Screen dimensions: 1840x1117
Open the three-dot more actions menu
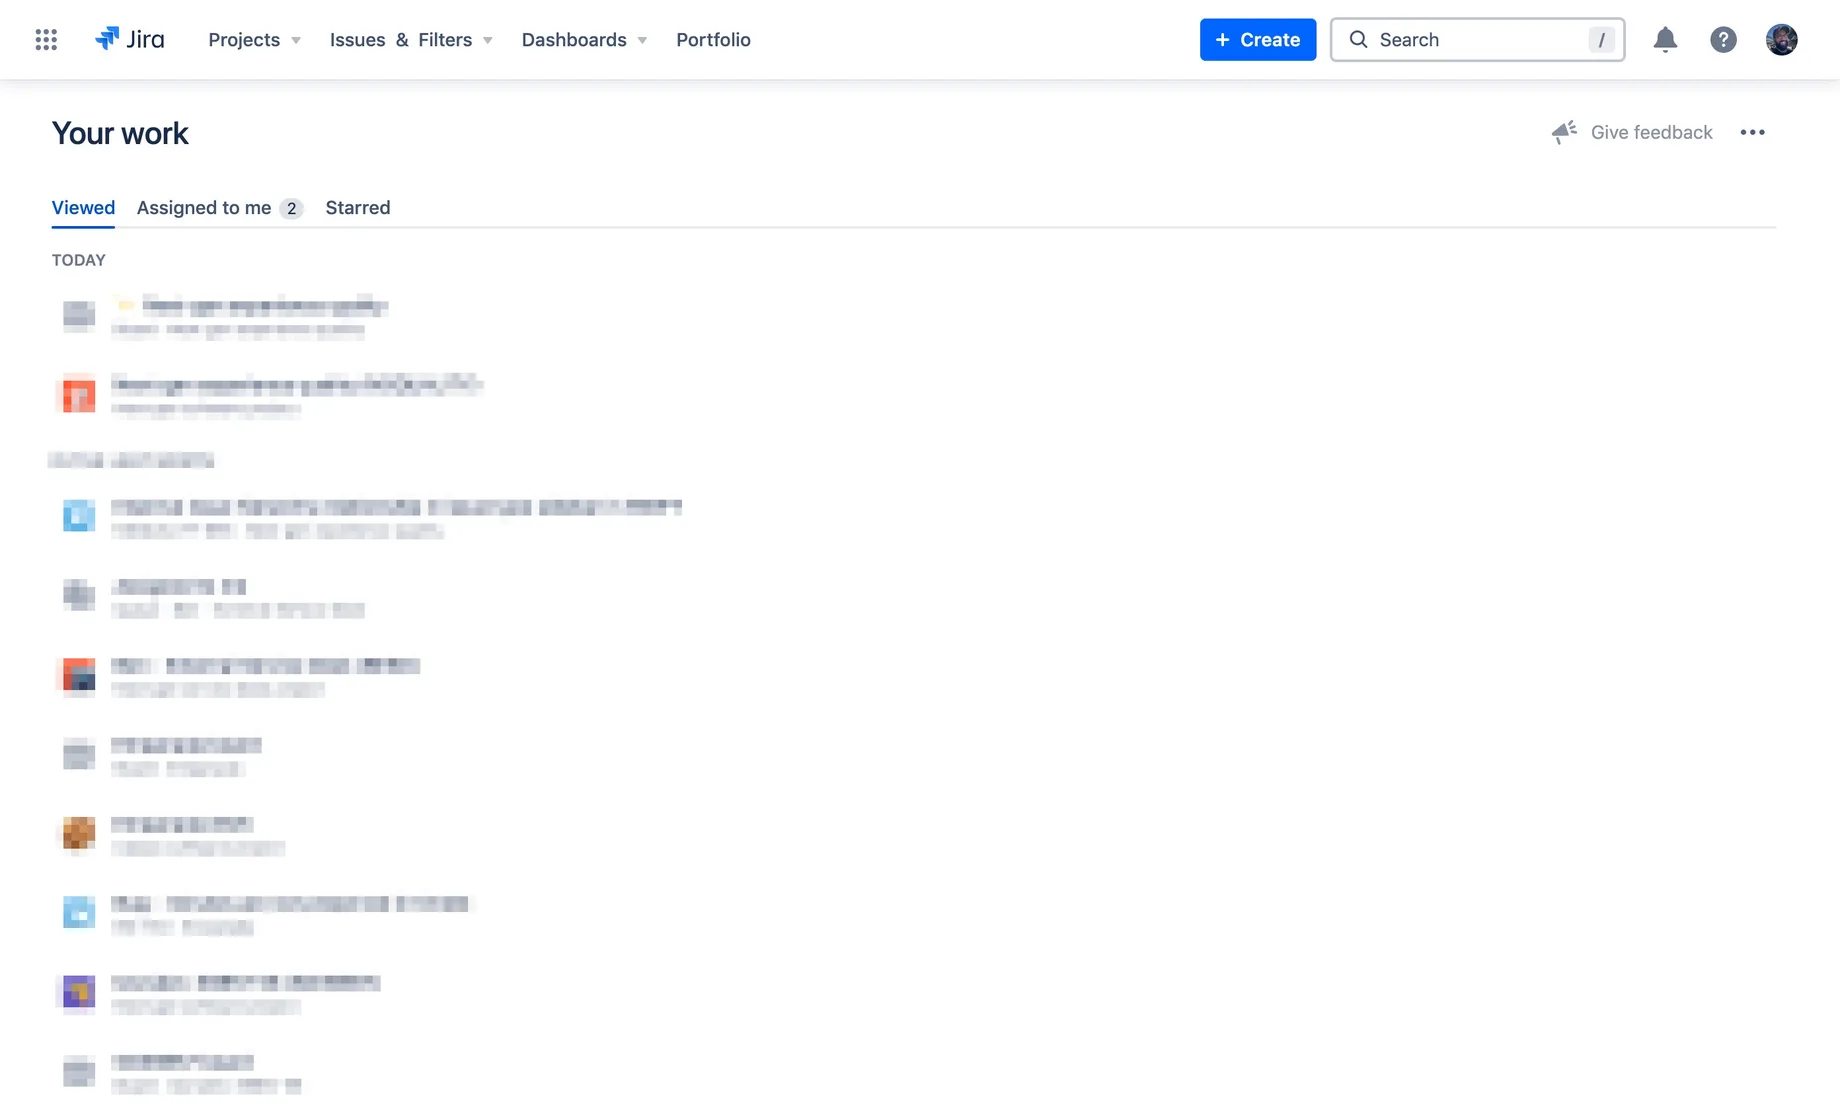(1752, 132)
